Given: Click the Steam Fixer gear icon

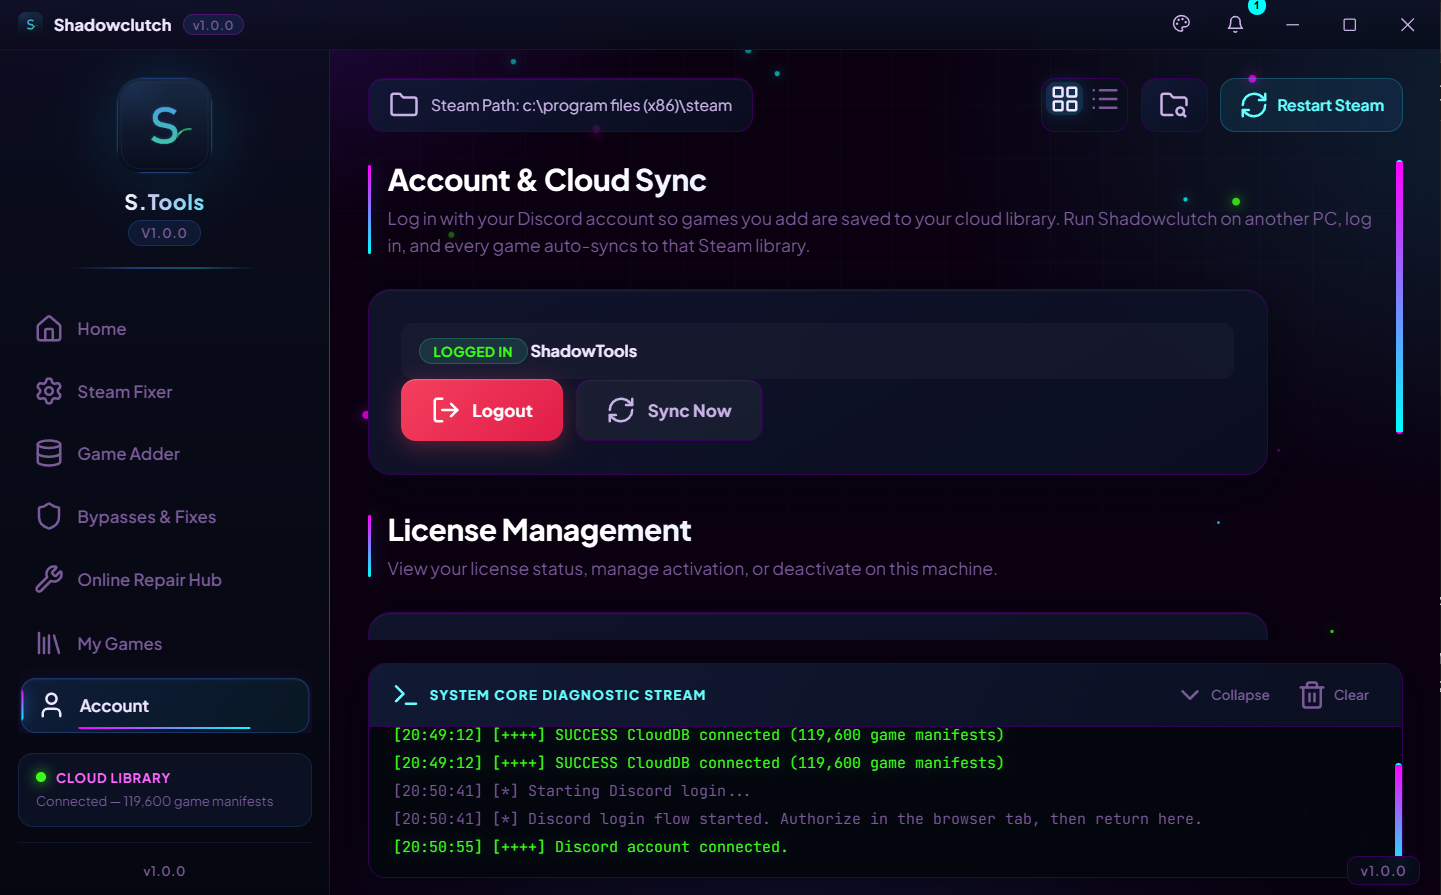Looking at the screenshot, I should pyautogui.click(x=49, y=392).
